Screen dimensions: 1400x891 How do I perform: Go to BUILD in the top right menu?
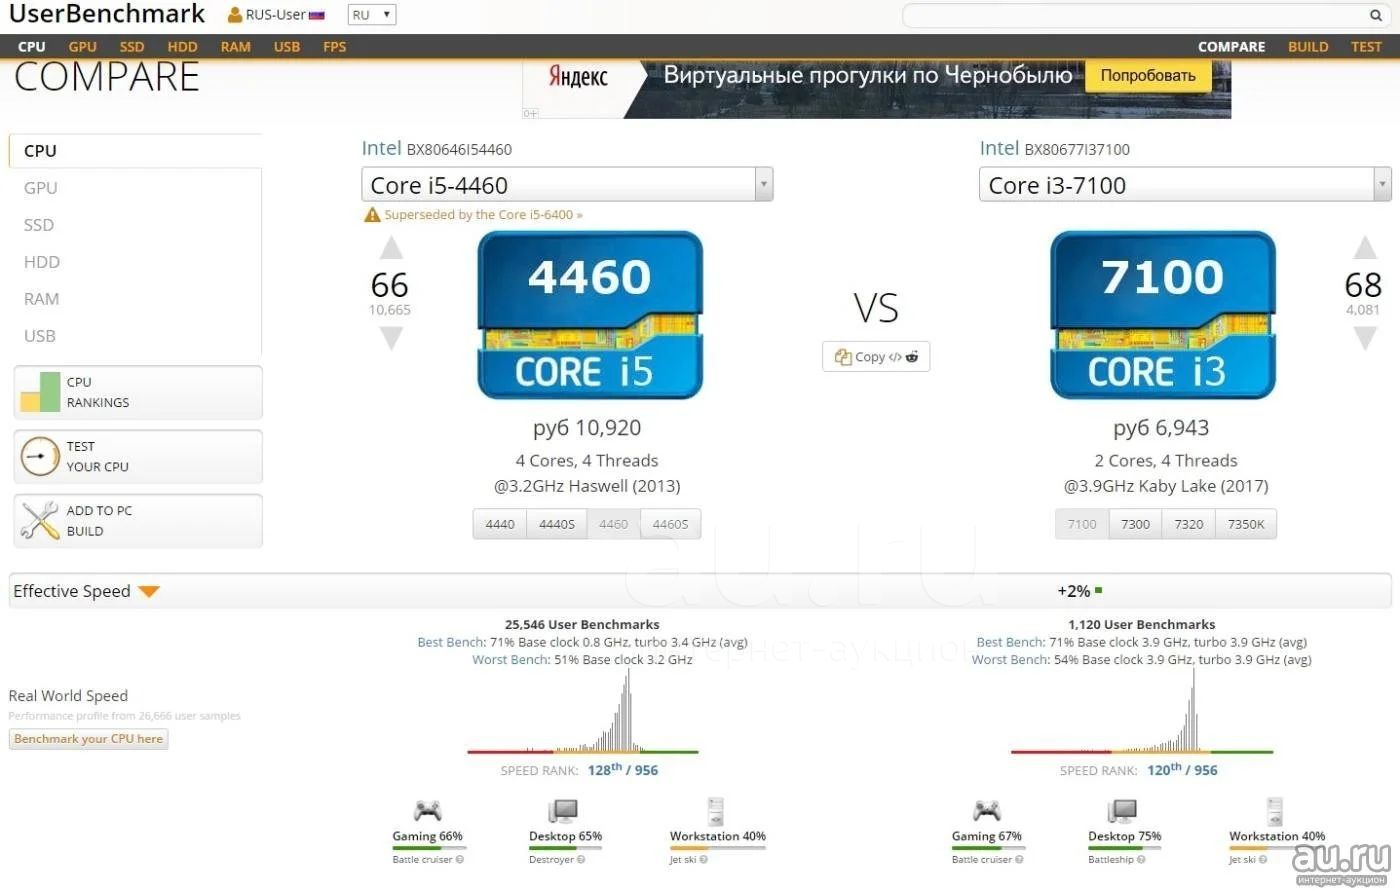click(1308, 47)
